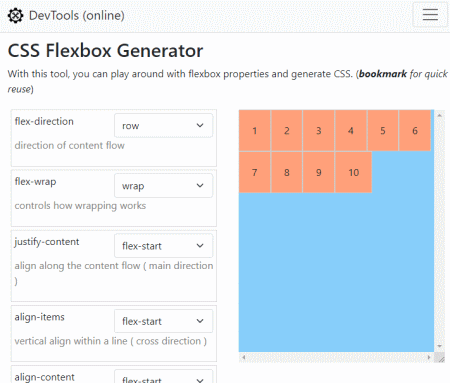Open the hamburger navigation menu
Screen dimensions: 450x383
[x=430, y=15]
